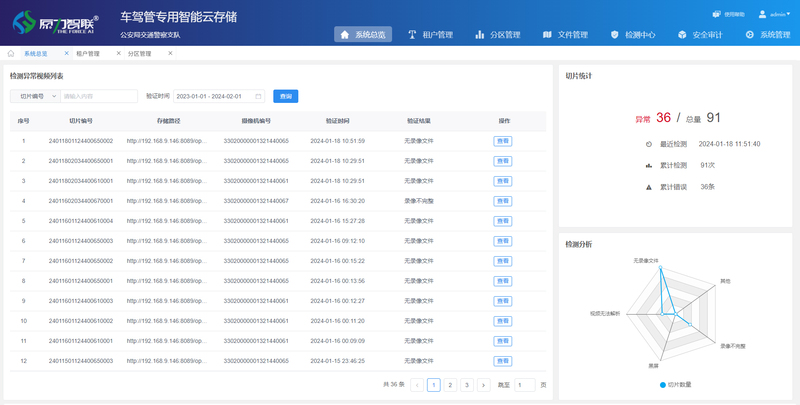This screenshot has width=800, height=405.
Task: Open the 系统管理 navigation menu
Action: (767, 35)
